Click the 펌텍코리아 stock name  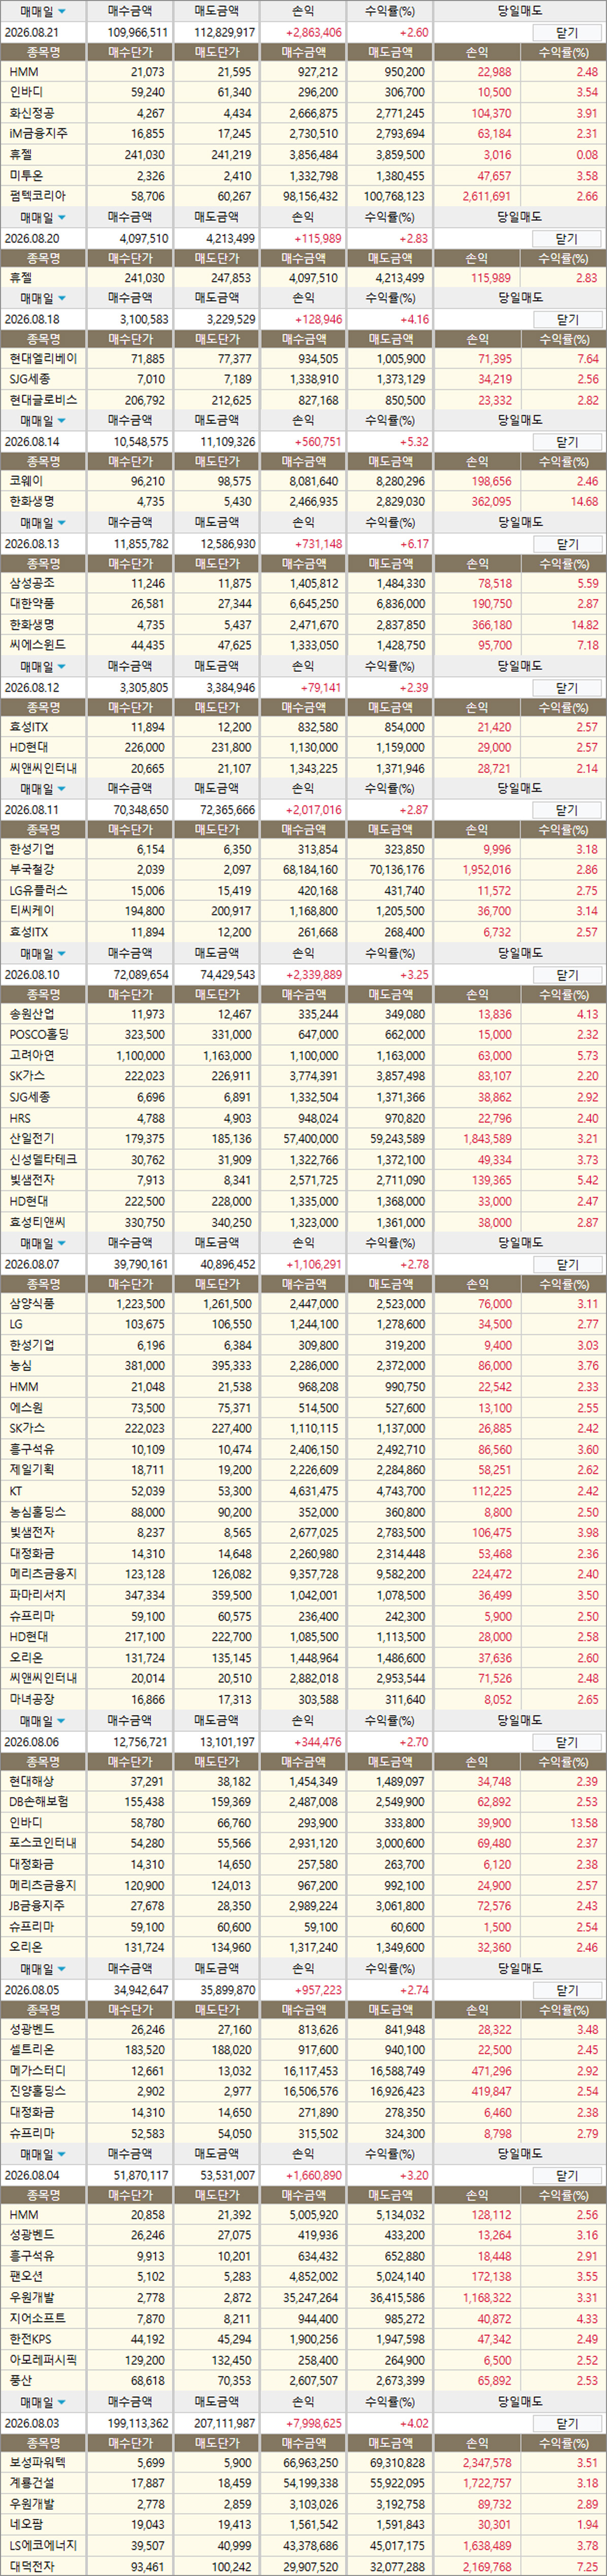38,196
